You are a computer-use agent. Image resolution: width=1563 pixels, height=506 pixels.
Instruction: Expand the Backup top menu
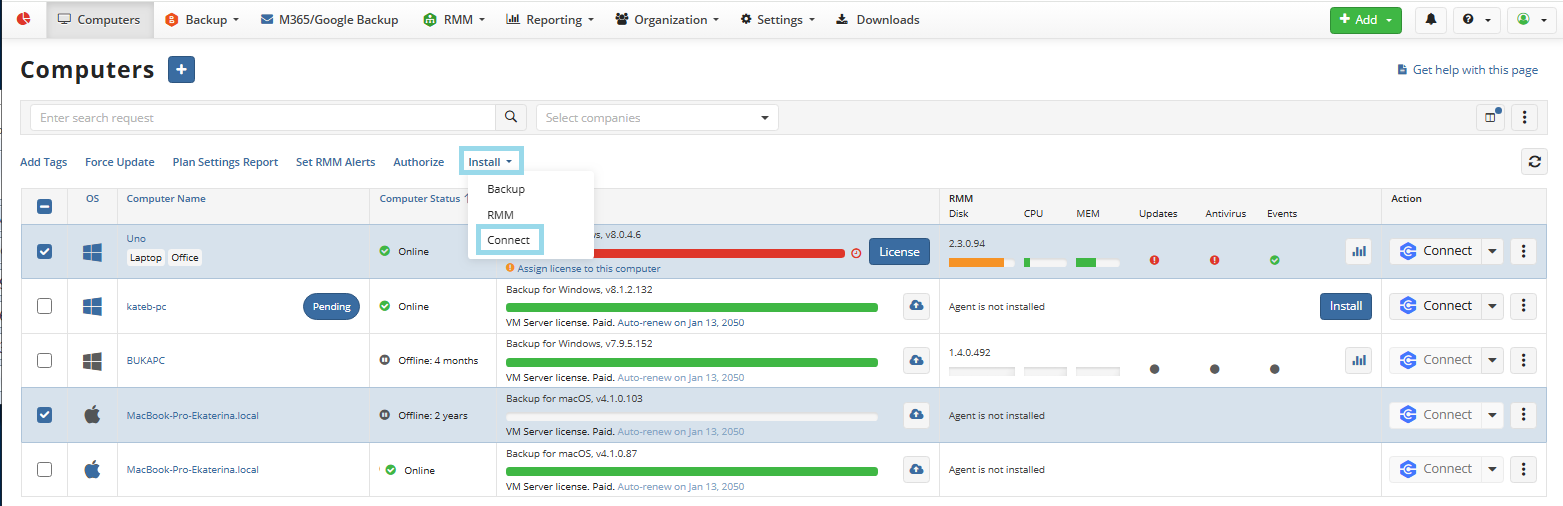pyautogui.click(x=202, y=20)
